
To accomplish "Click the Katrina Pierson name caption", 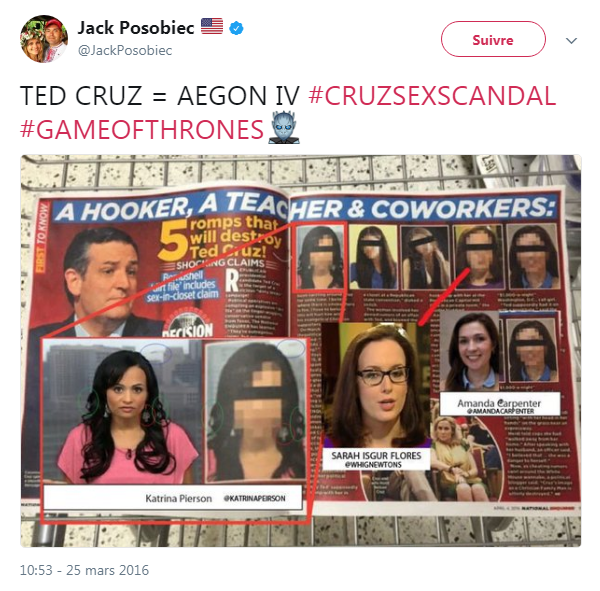I will [178, 498].
